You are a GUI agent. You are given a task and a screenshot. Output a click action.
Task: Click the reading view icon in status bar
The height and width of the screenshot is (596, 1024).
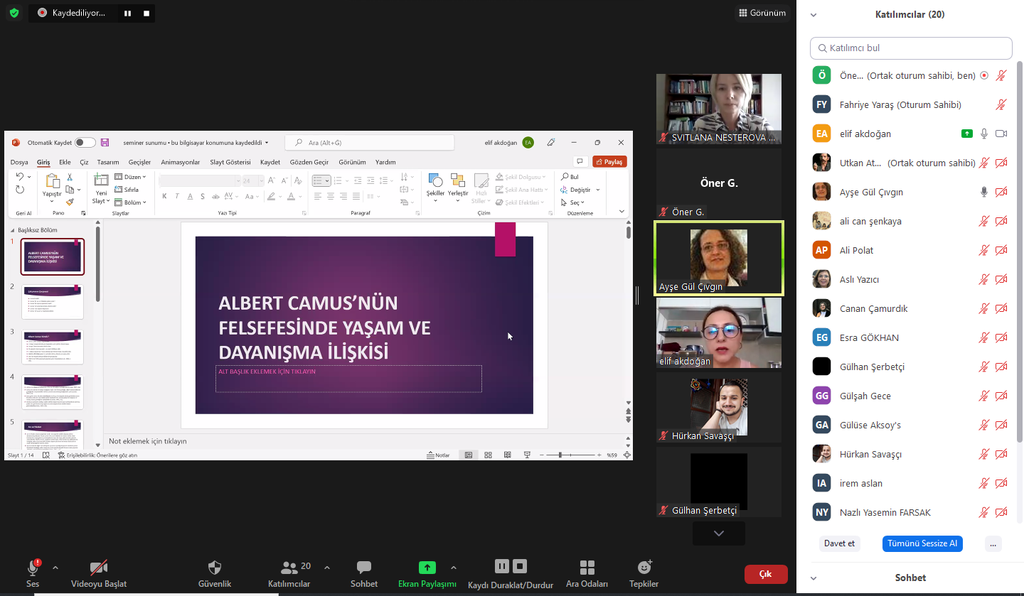click(x=507, y=455)
